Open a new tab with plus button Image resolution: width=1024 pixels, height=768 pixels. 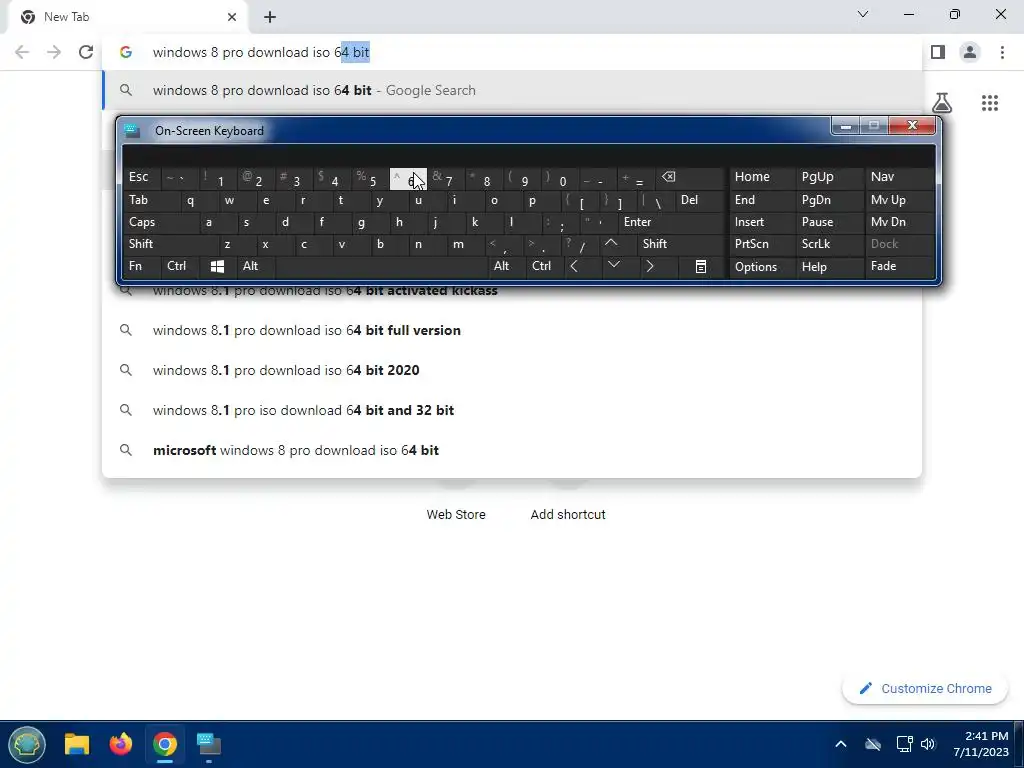point(270,17)
